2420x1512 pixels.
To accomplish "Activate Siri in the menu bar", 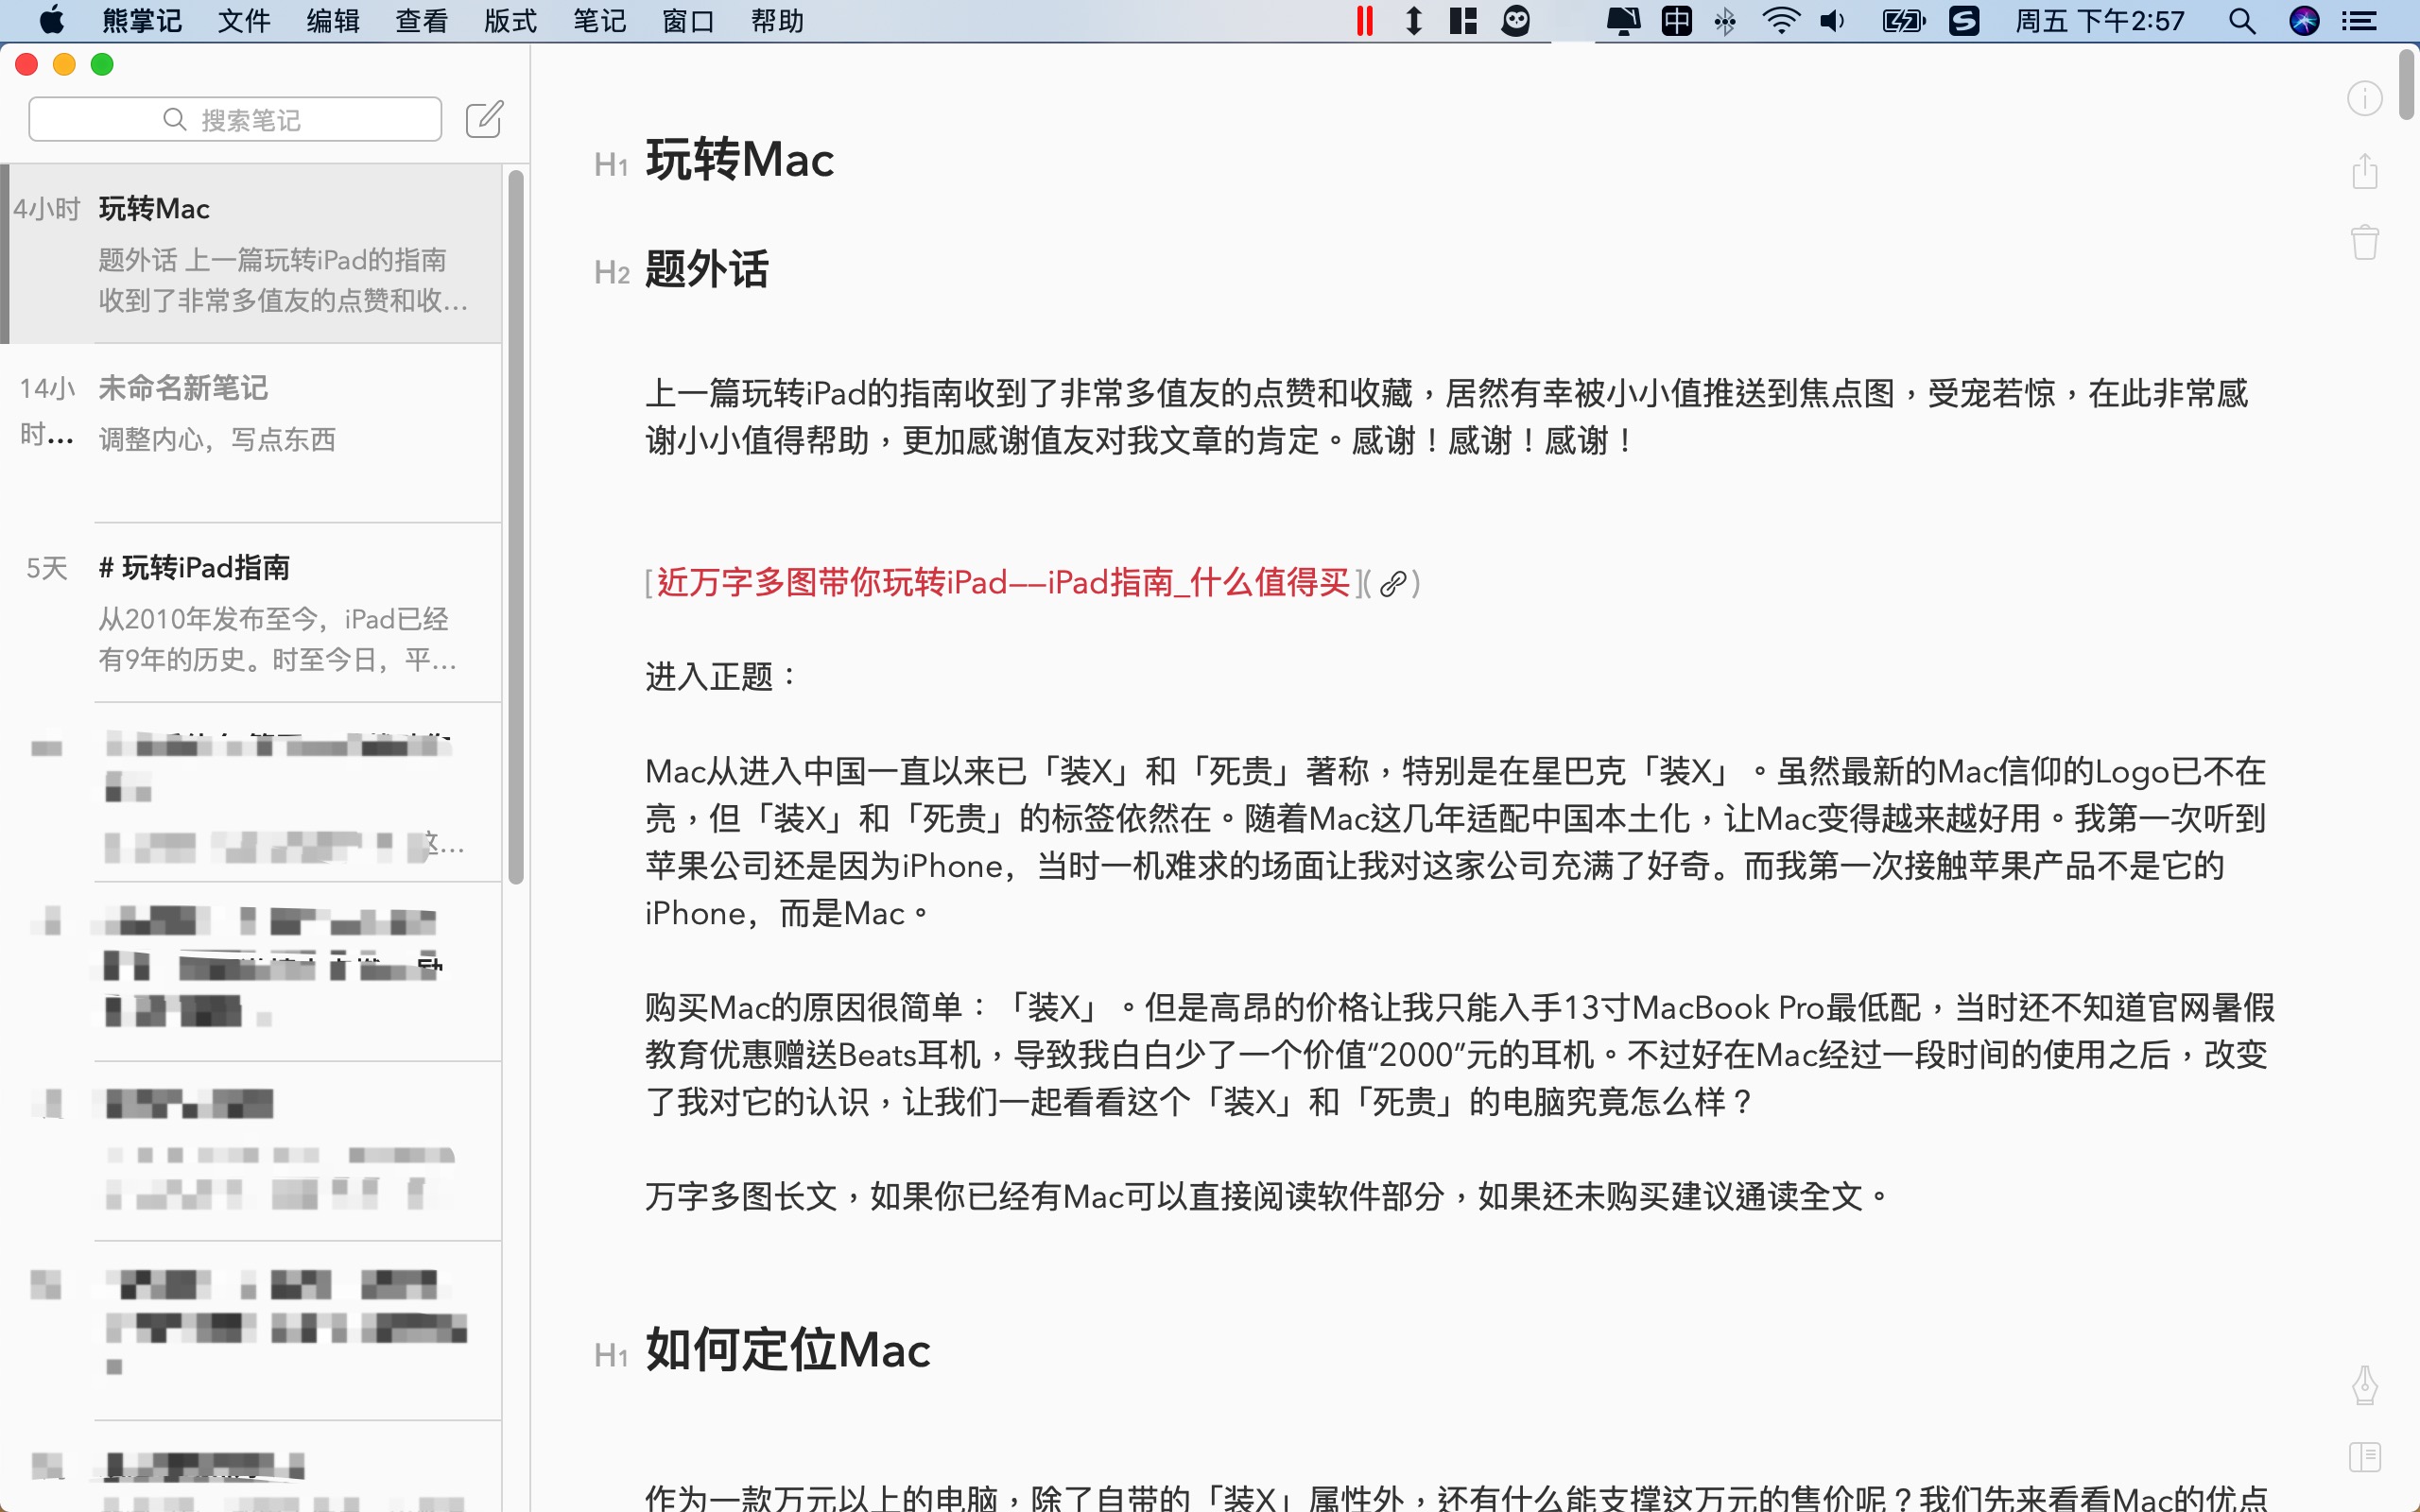I will coord(2305,20).
